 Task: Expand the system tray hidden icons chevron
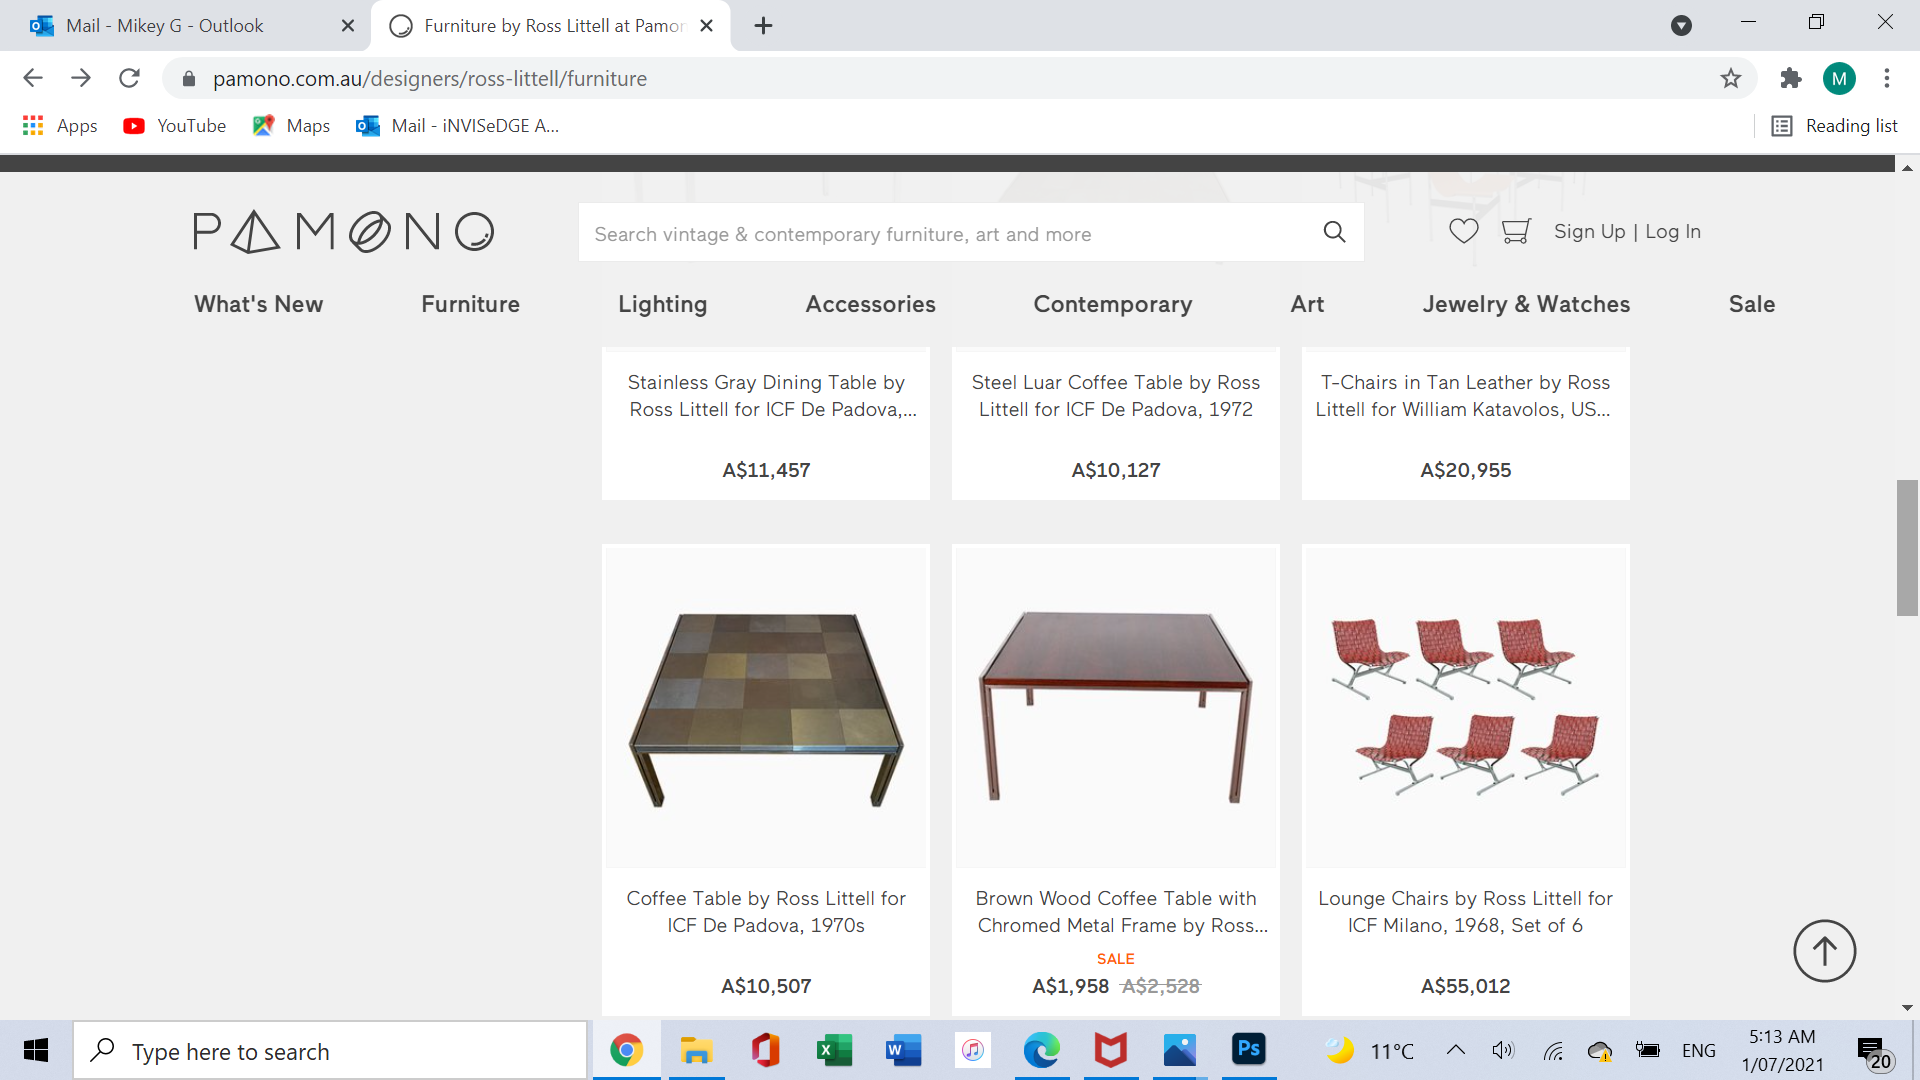click(1456, 1050)
